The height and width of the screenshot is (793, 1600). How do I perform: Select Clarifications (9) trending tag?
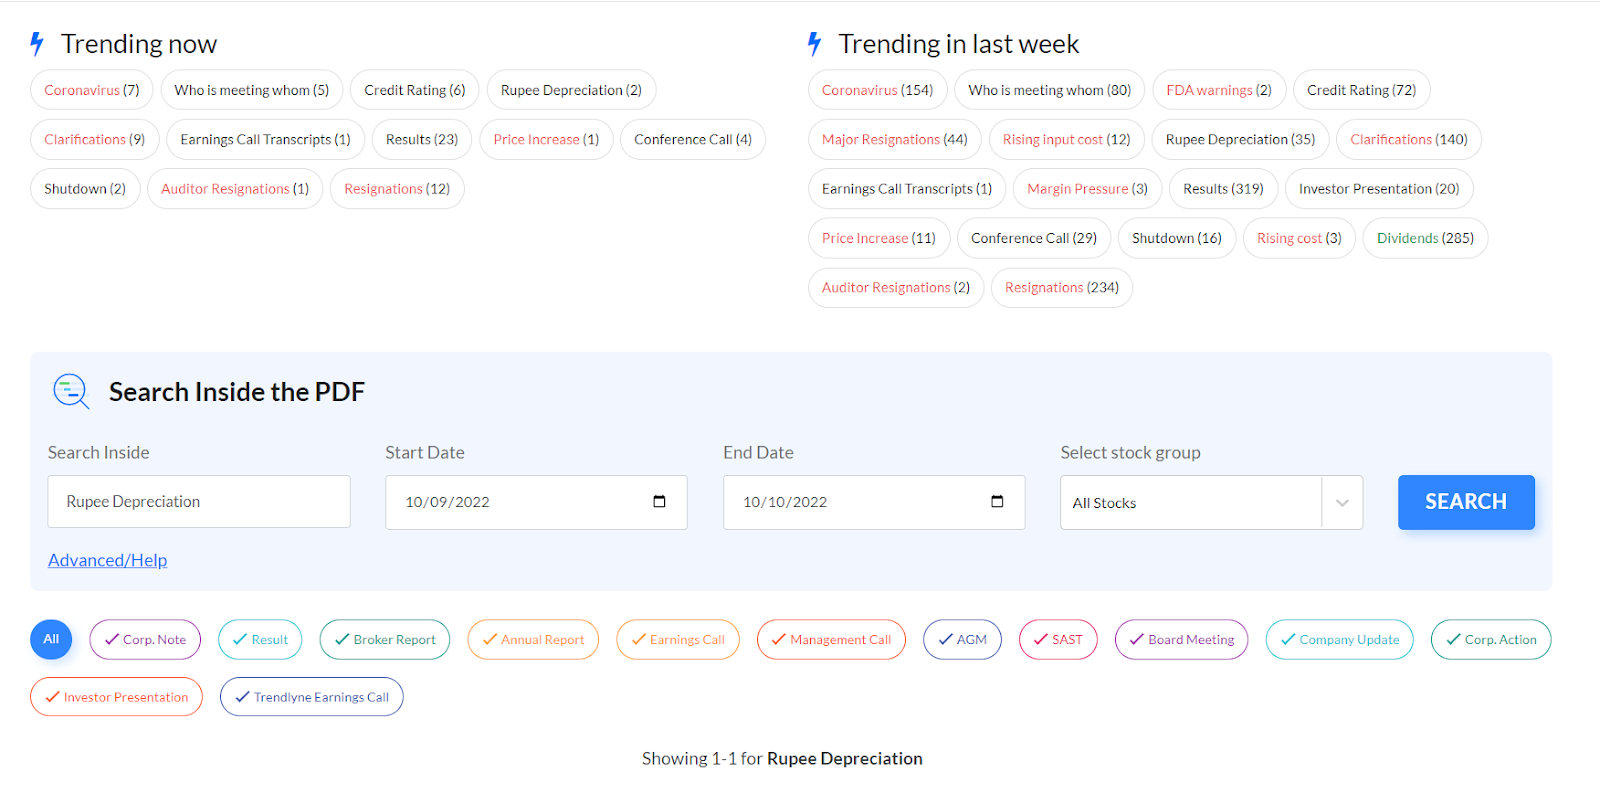[95, 139]
